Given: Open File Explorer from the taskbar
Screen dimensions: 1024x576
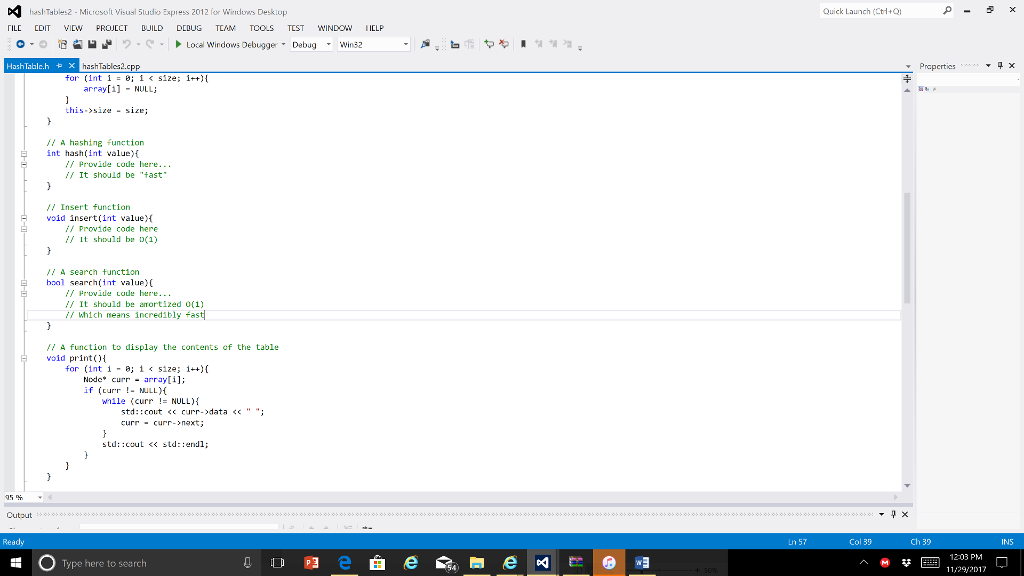Looking at the screenshot, I should [477, 563].
